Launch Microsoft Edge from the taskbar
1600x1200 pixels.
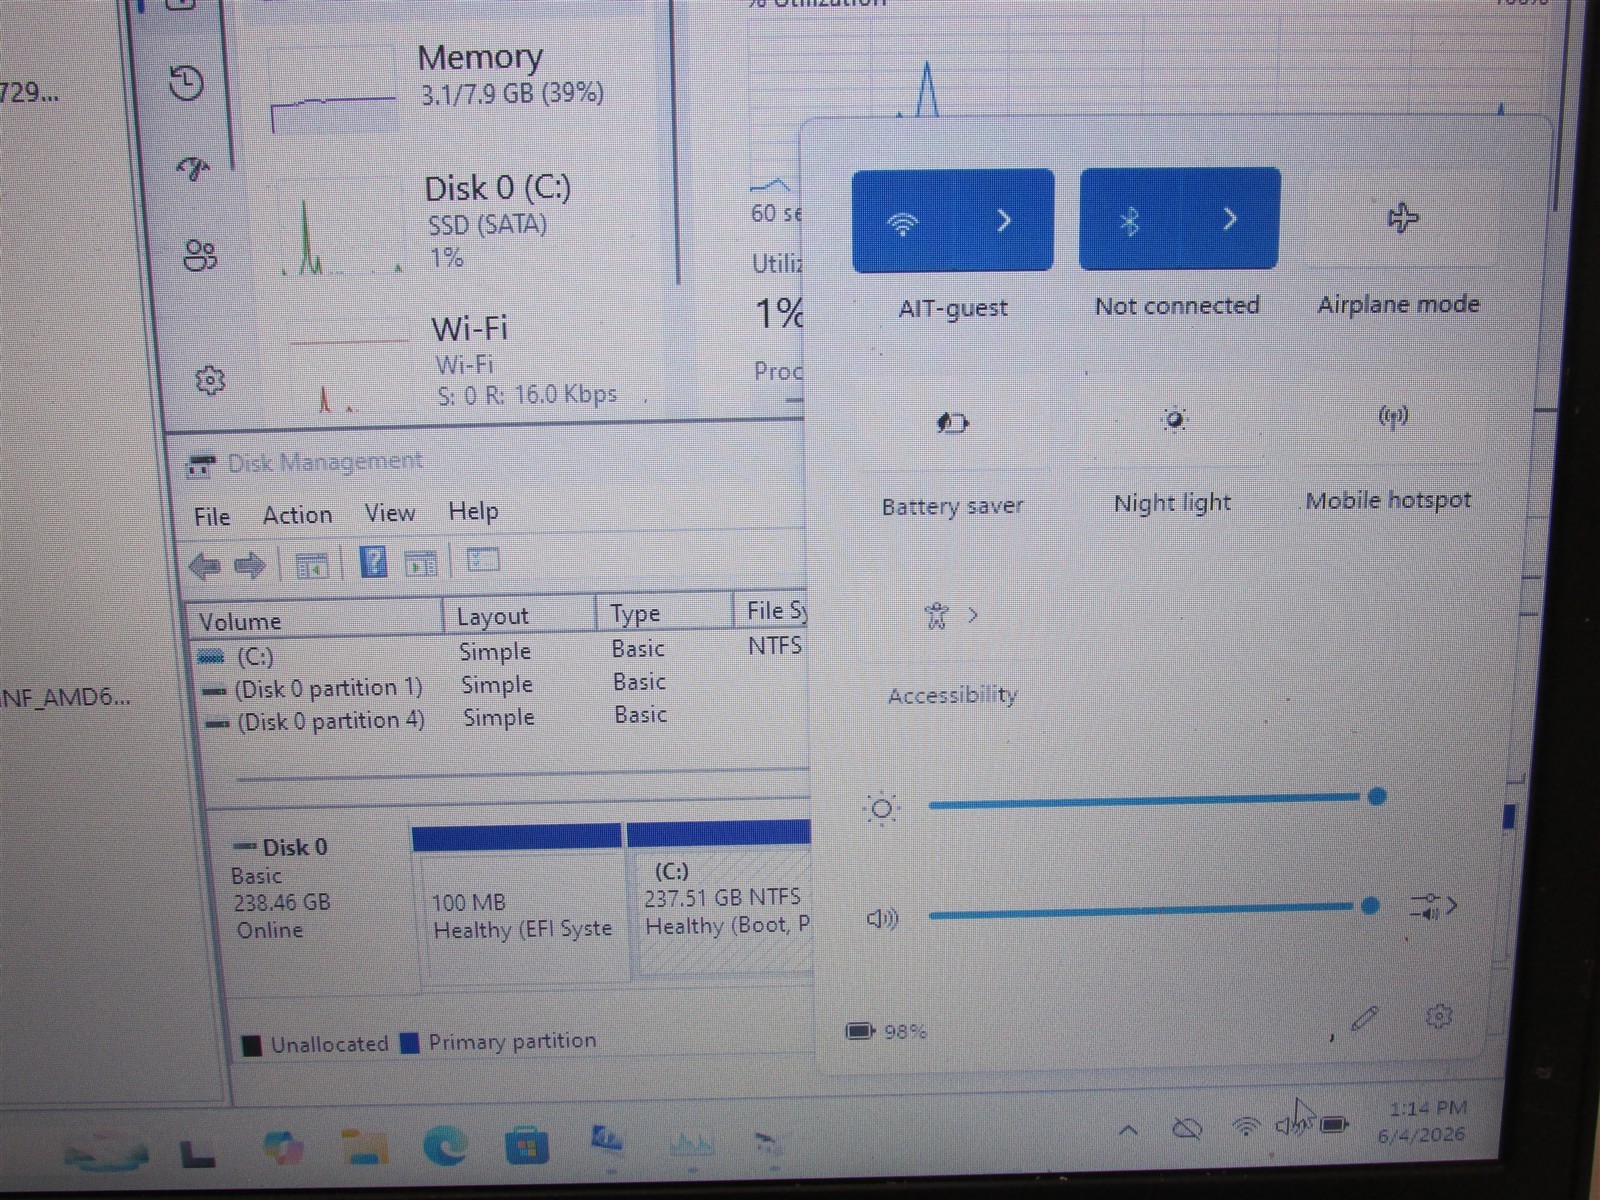445,1145
